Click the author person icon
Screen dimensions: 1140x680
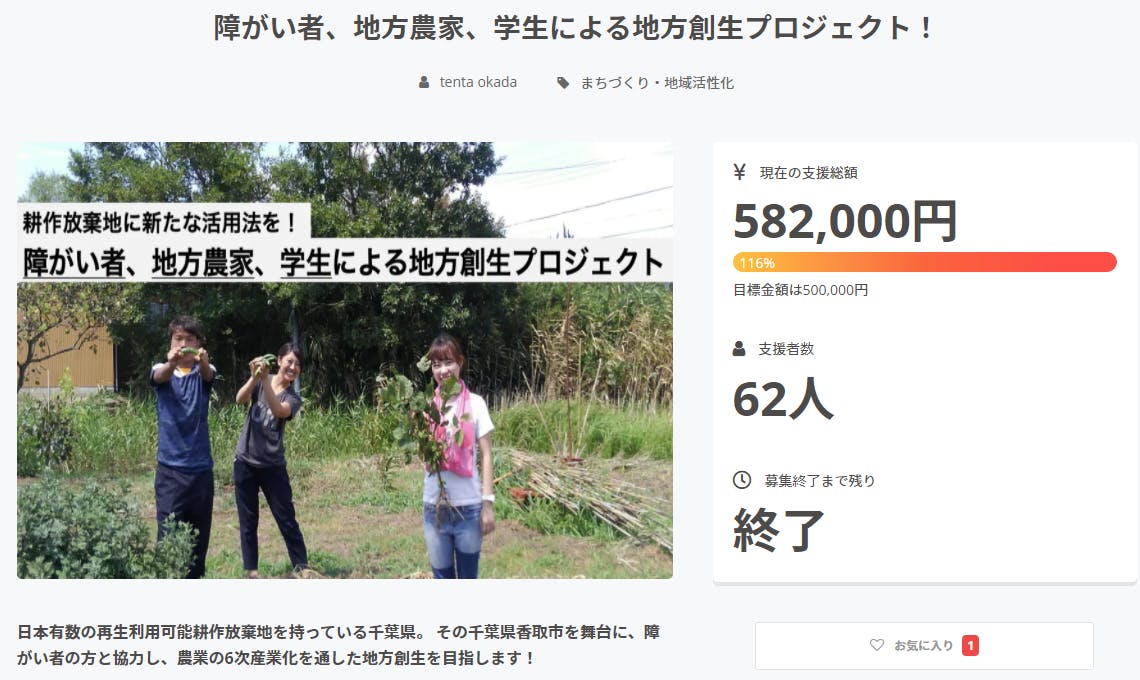424,82
